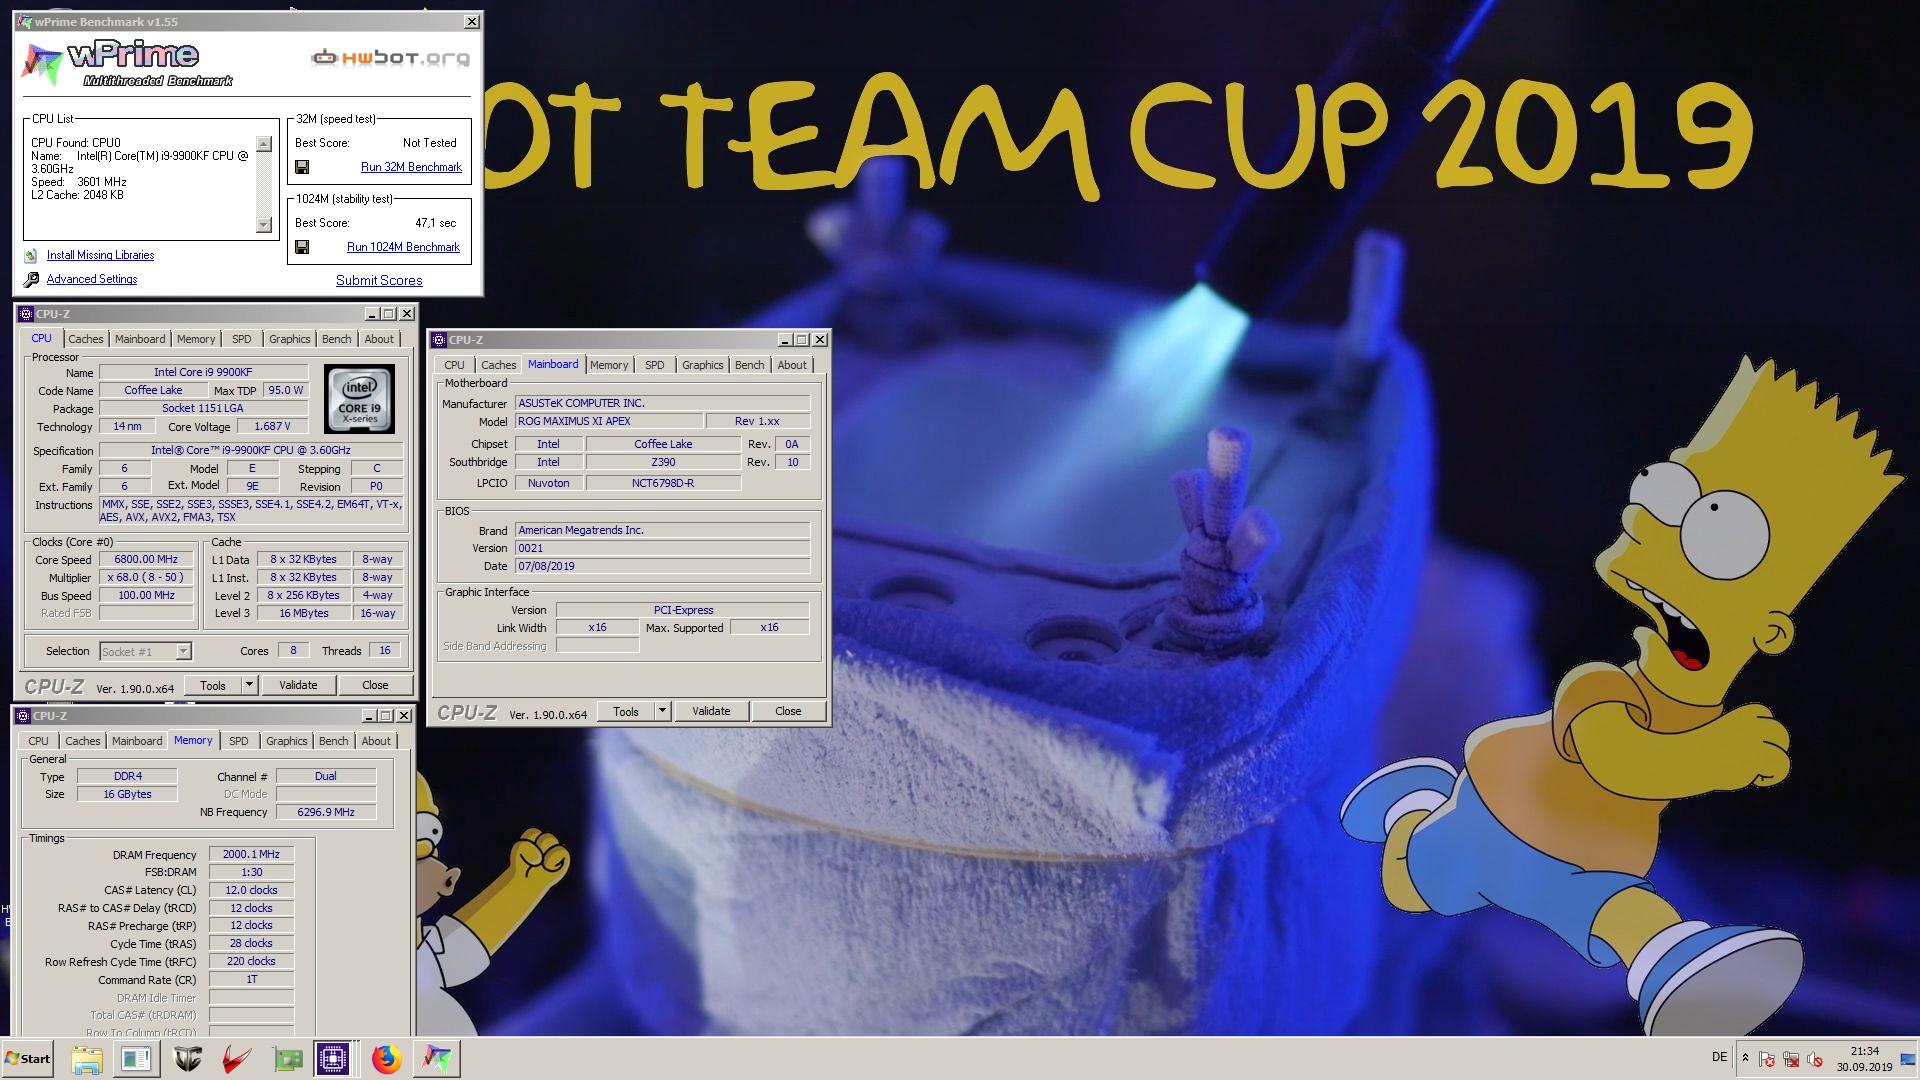1920x1080 pixels.
Task: Click Core Voltage field 1.687 V
Action: pos(272,426)
